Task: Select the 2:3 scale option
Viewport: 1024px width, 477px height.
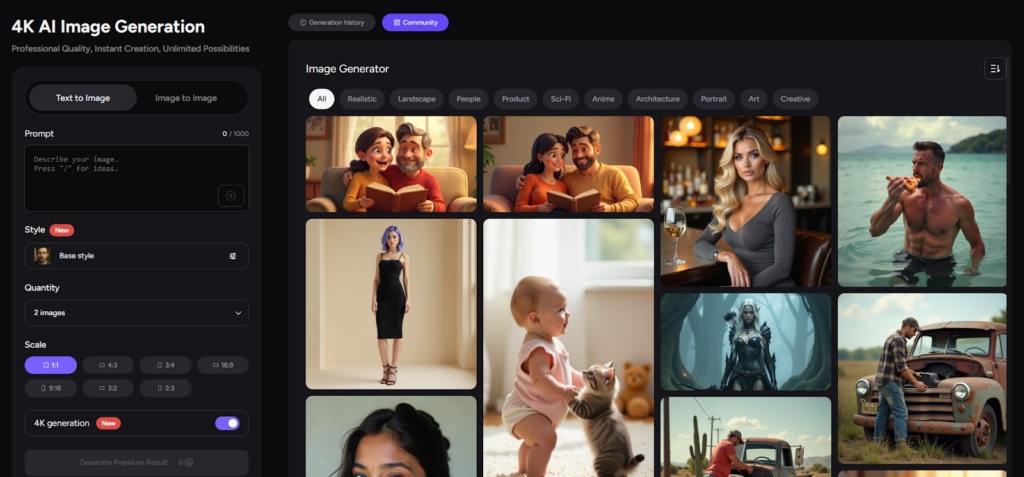Action: (x=165, y=388)
